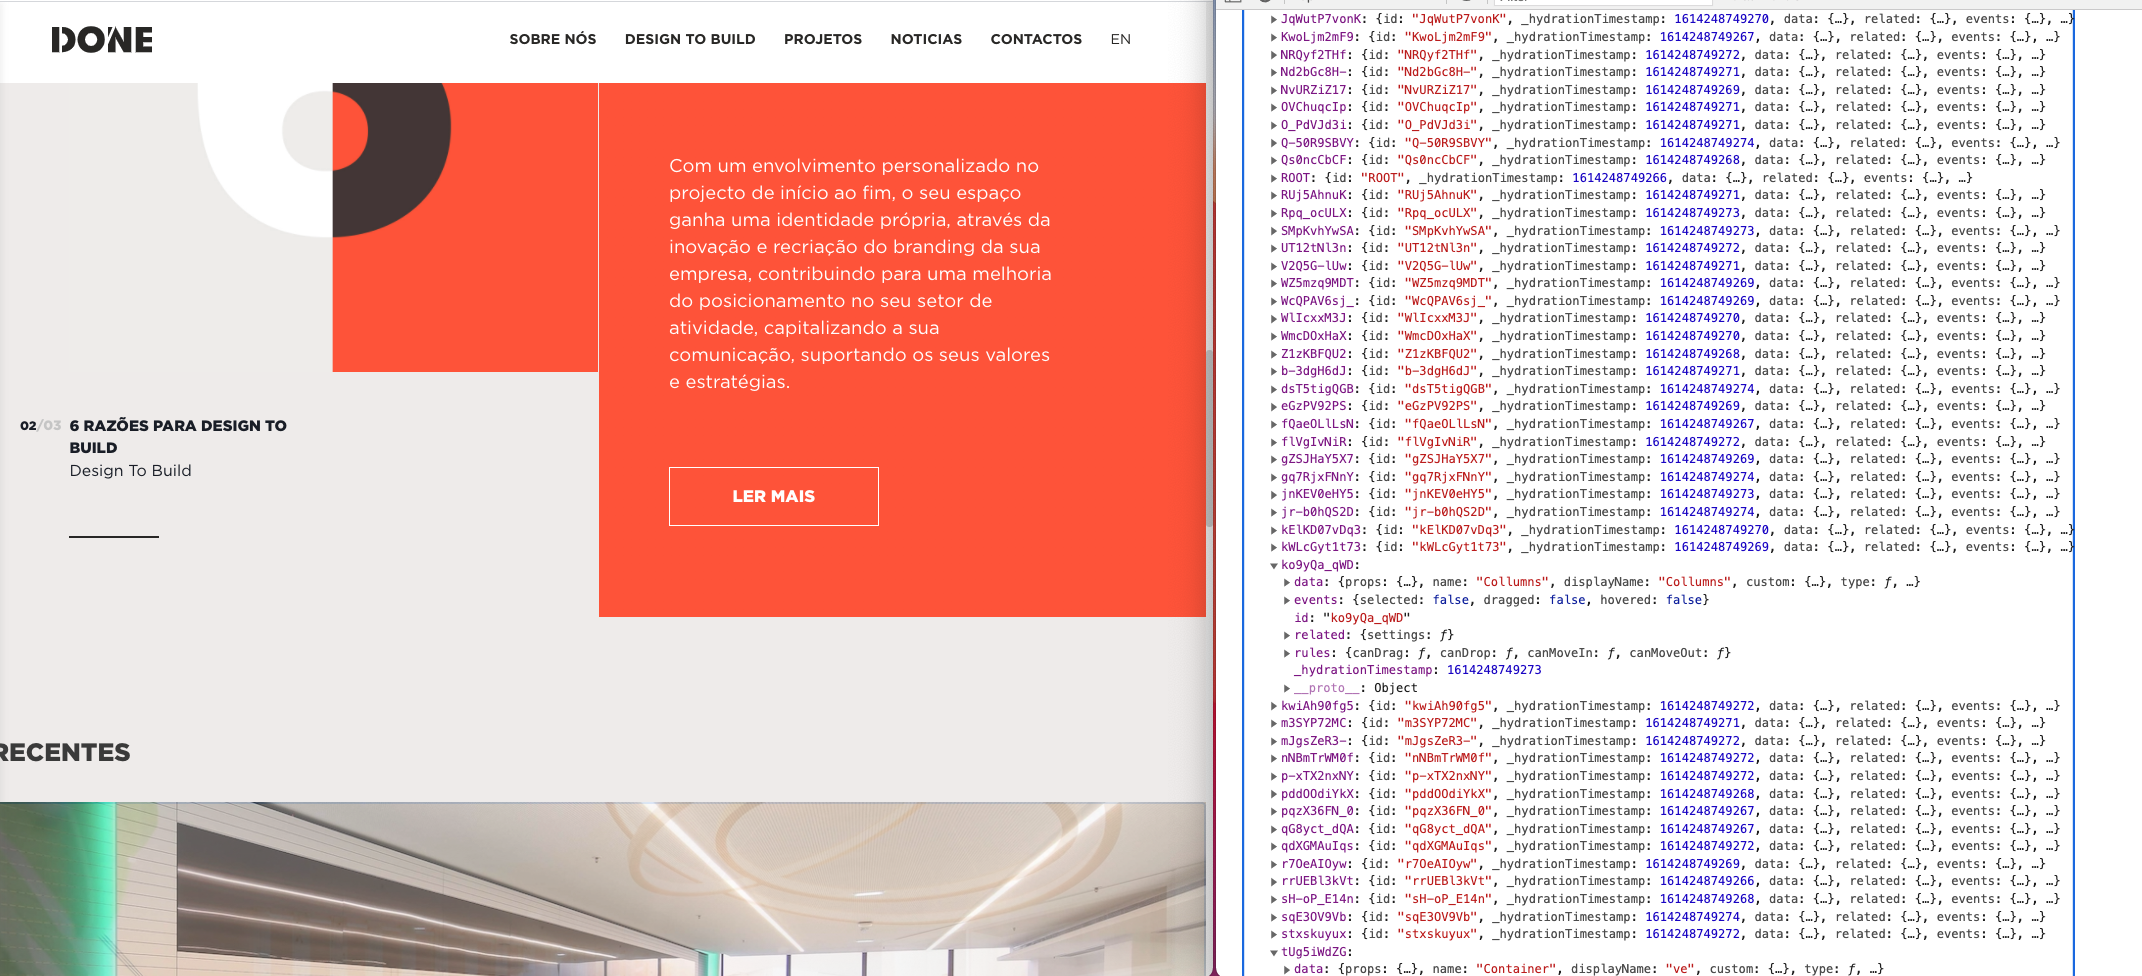
Task: Expand the __proto__ Object entry
Action: pos(1288,687)
